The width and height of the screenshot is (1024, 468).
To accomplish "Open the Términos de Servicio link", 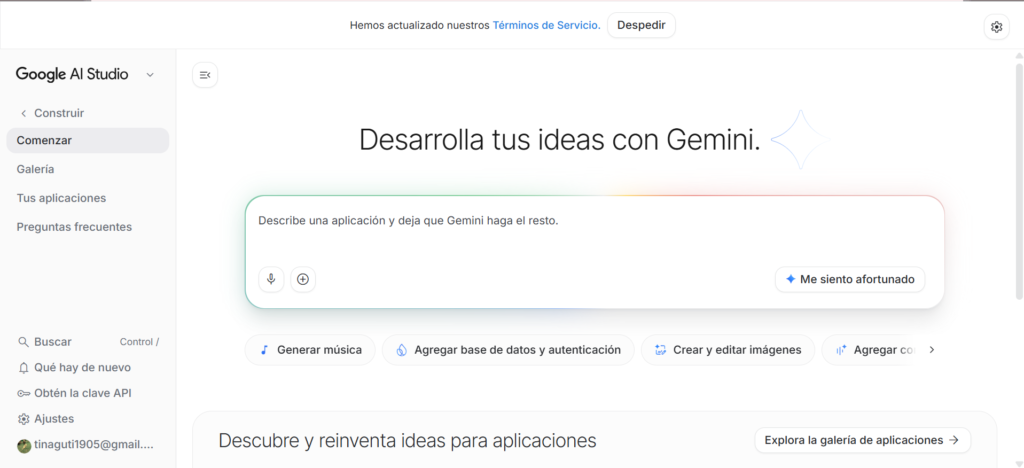I will coord(546,25).
